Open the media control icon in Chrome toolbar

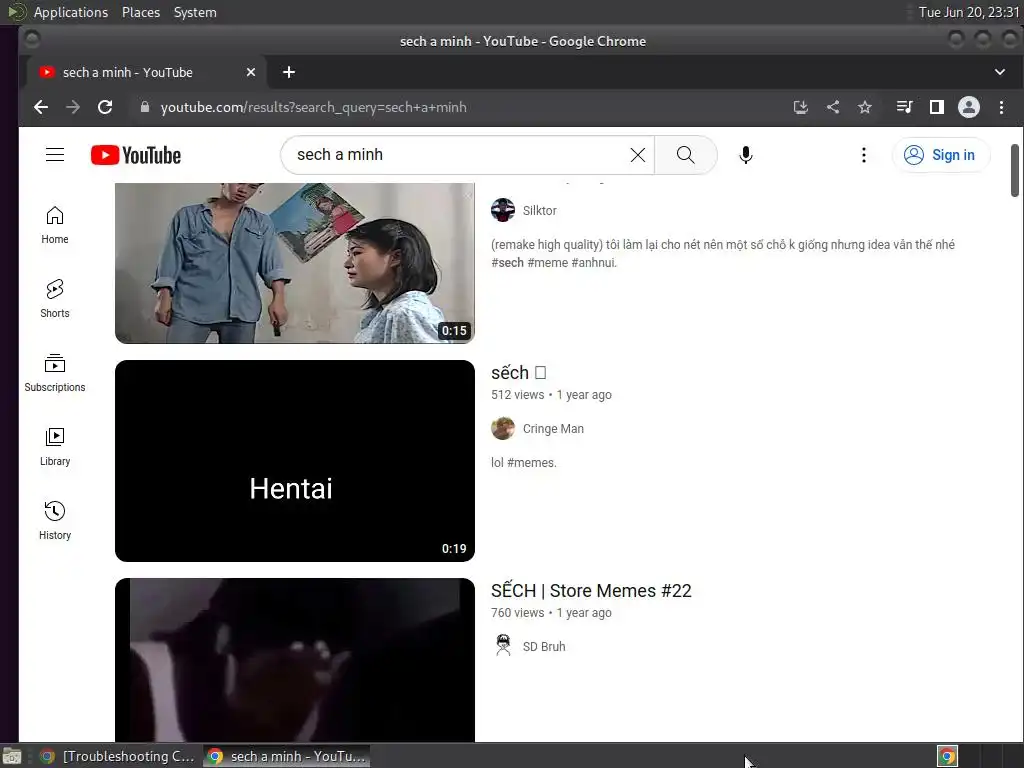coord(904,107)
